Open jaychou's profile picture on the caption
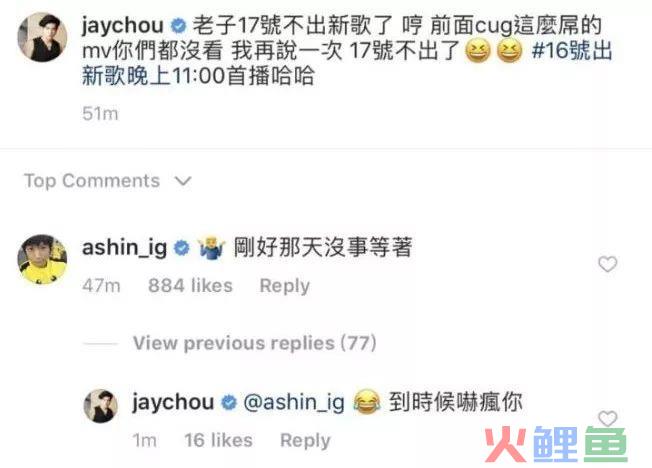Viewport: 652px width, 468px height. pos(42,37)
